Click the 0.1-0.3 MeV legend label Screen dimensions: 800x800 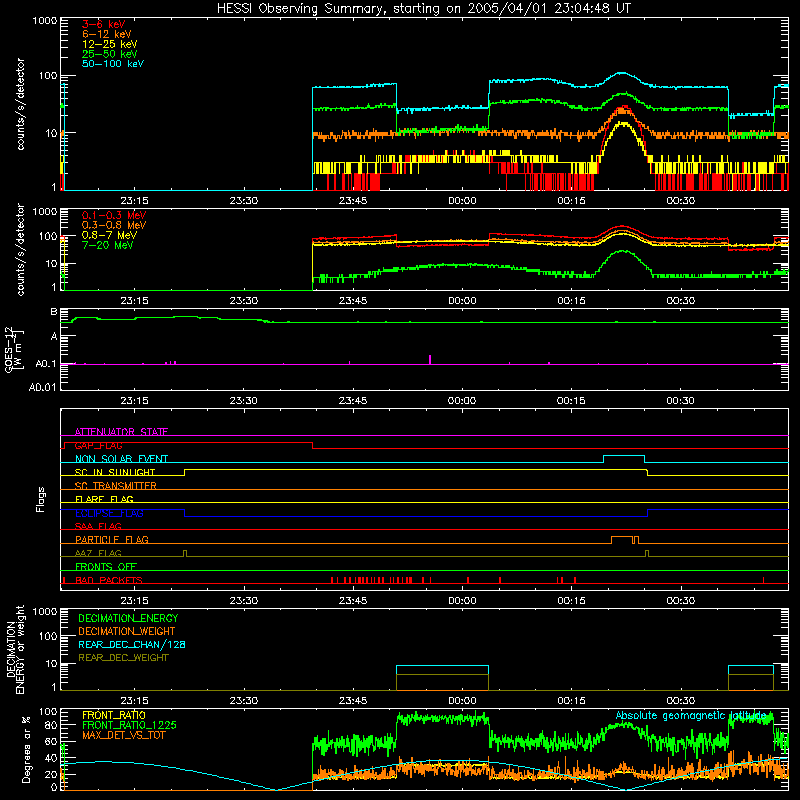[114, 215]
